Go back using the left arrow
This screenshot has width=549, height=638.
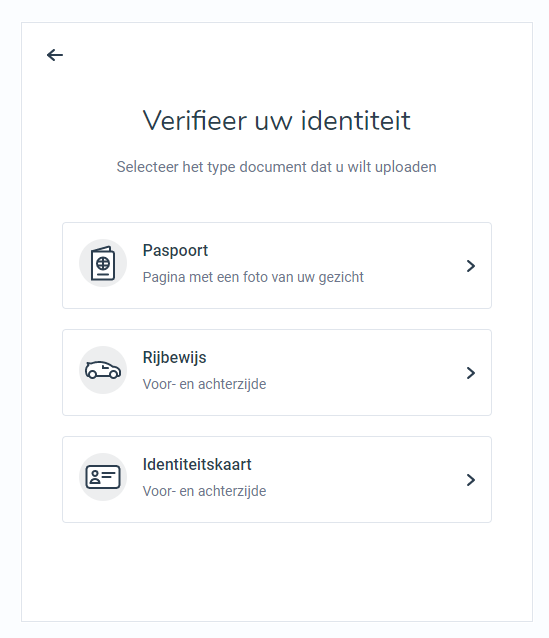[55, 55]
